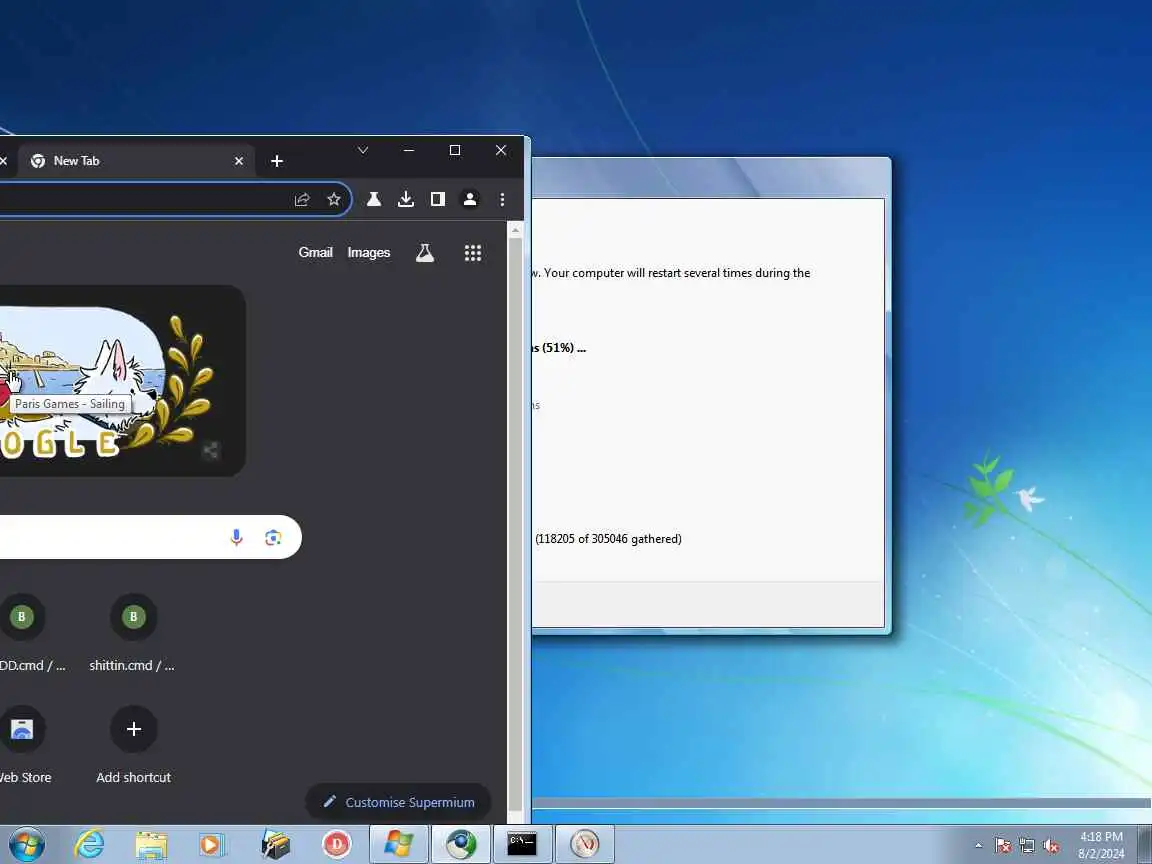Image resolution: width=1152 pixels, height=864 pixels.
Task: Open the command prompt taskbar button
Action: (522, 844)
